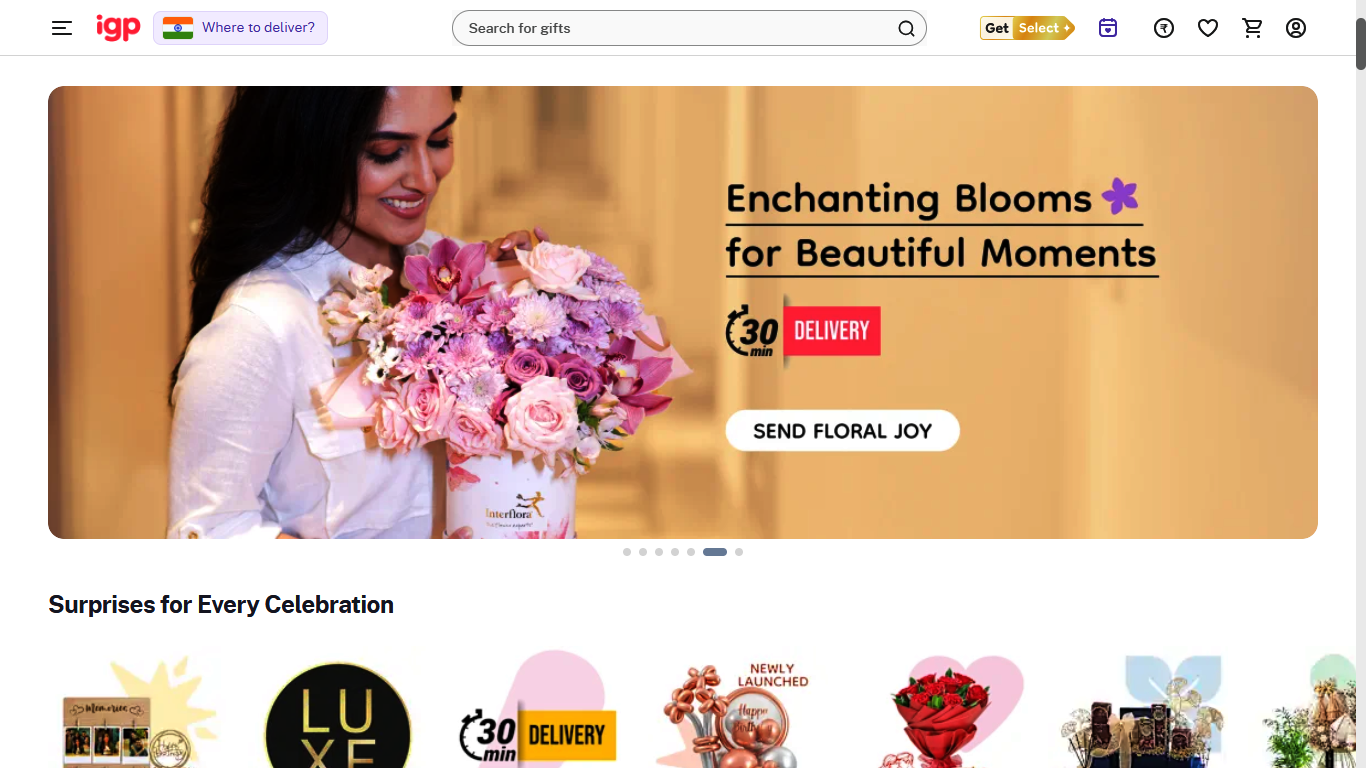This screenshot has height=768, width=1366.
Task: Select the third carousel dot indicator
Action: [659, 552]
